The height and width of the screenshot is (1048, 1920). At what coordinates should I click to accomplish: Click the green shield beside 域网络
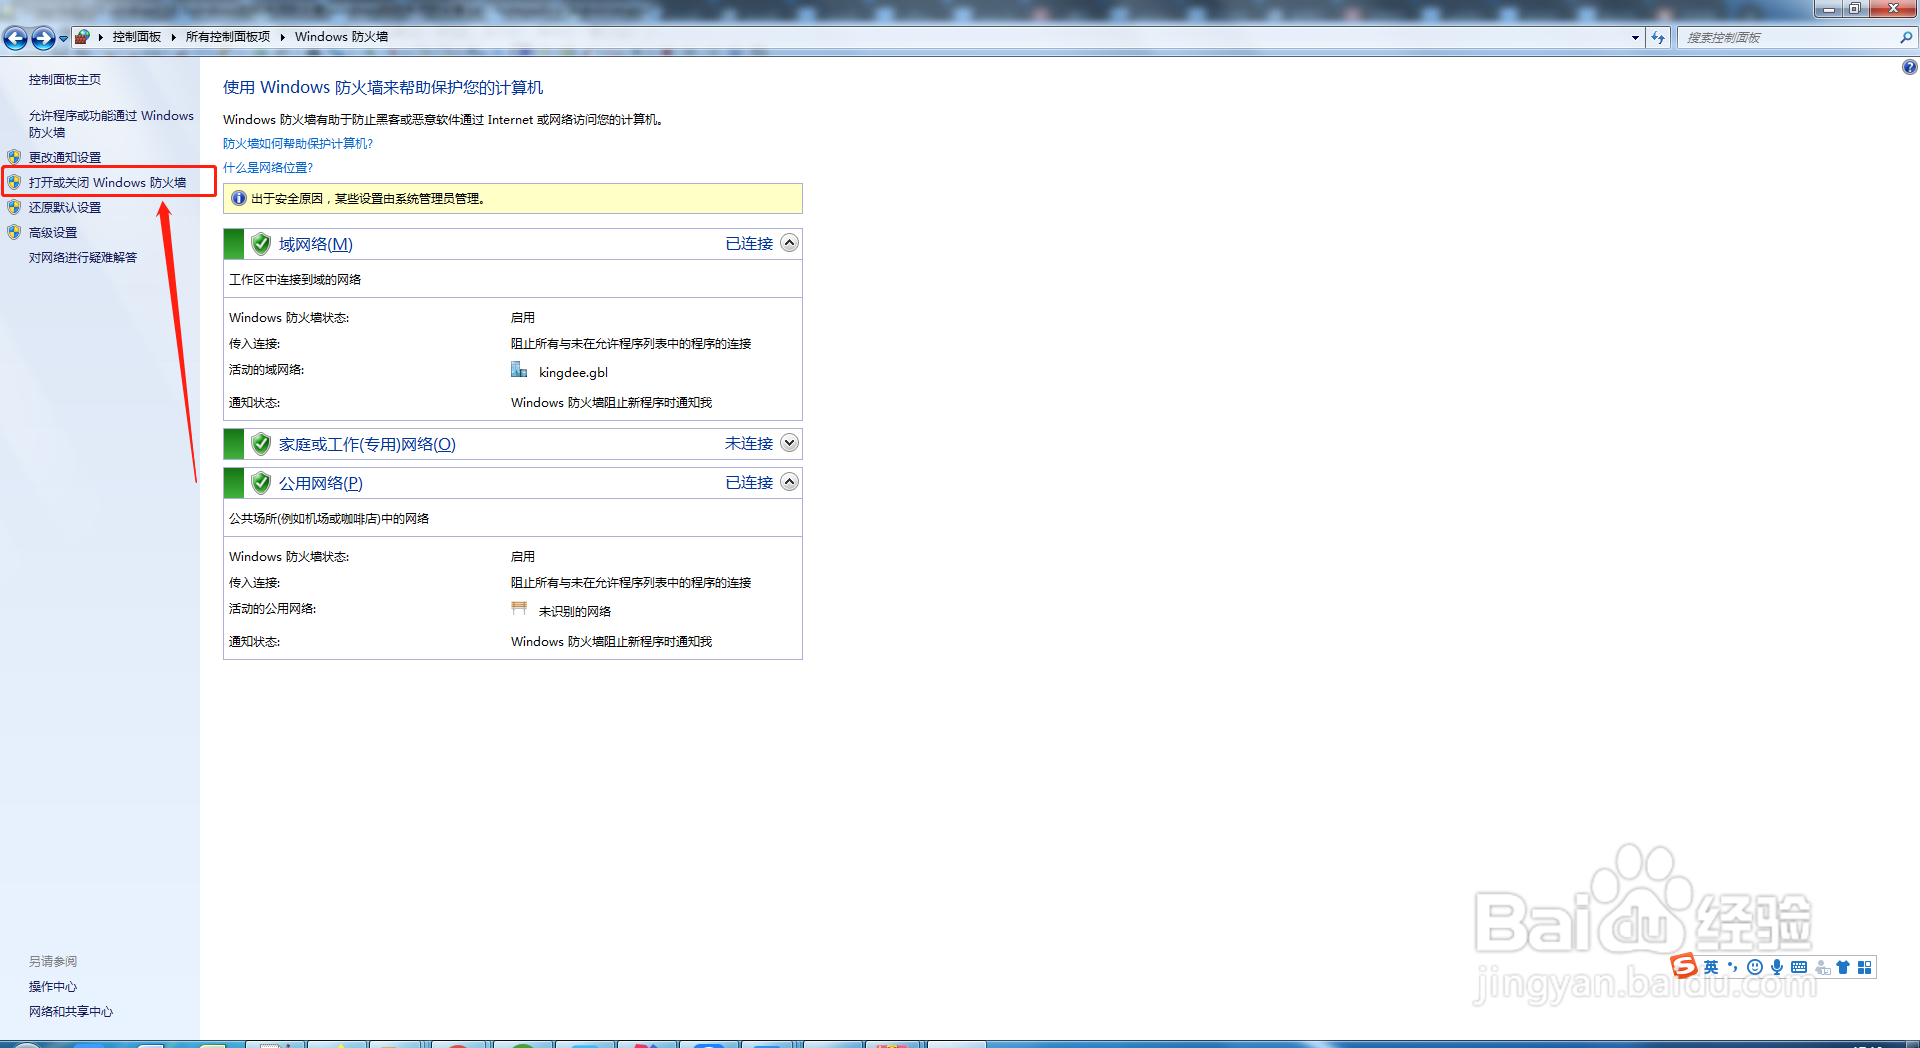pyautogui.click(x=260, y=243)
